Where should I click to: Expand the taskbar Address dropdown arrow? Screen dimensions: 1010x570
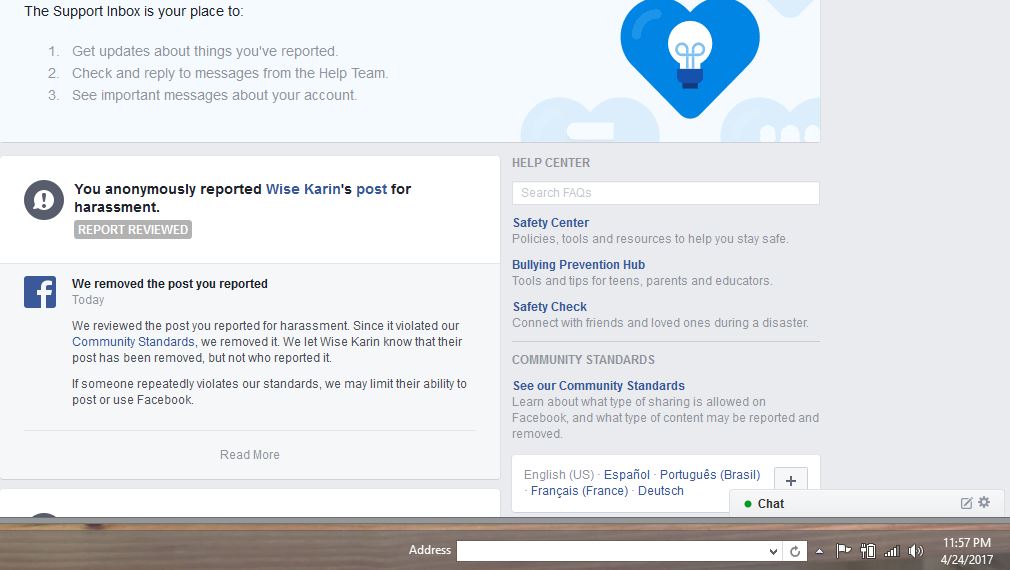(773, 551)
